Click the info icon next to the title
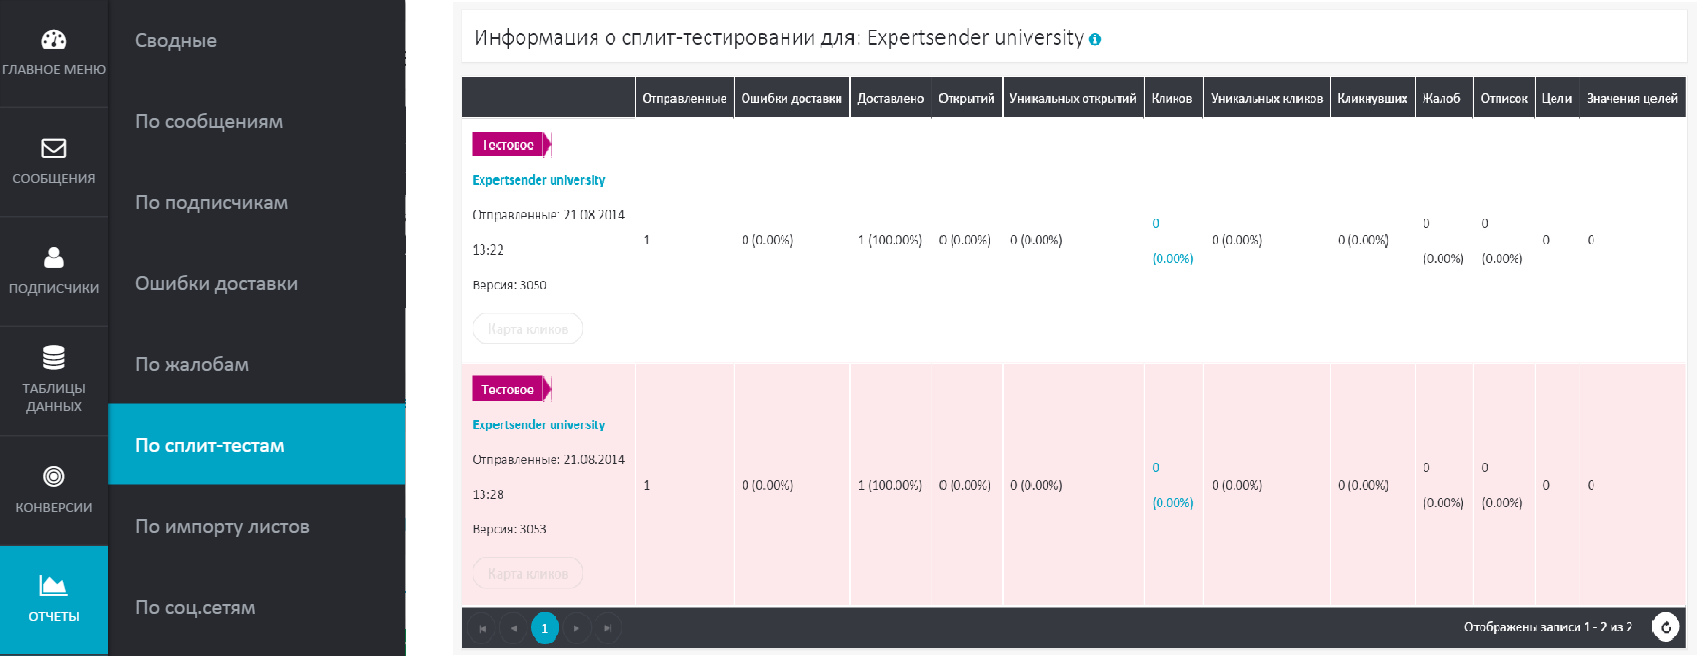Viewport: 1699px width, 656px height. point(1095,40)
